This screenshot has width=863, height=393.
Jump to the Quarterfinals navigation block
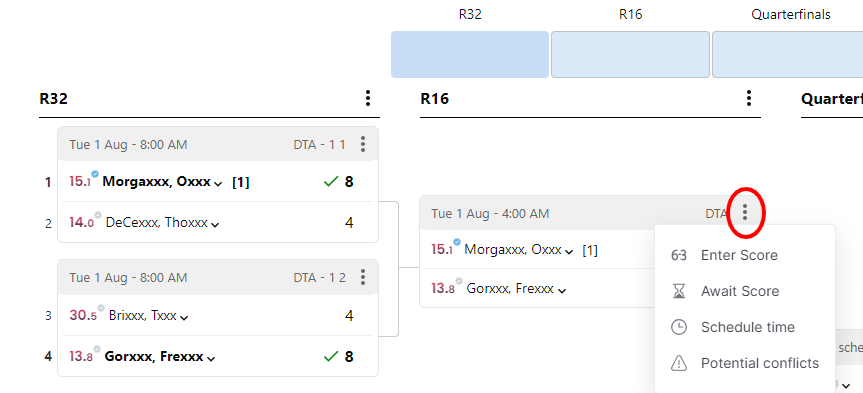[x=788, y=54]
